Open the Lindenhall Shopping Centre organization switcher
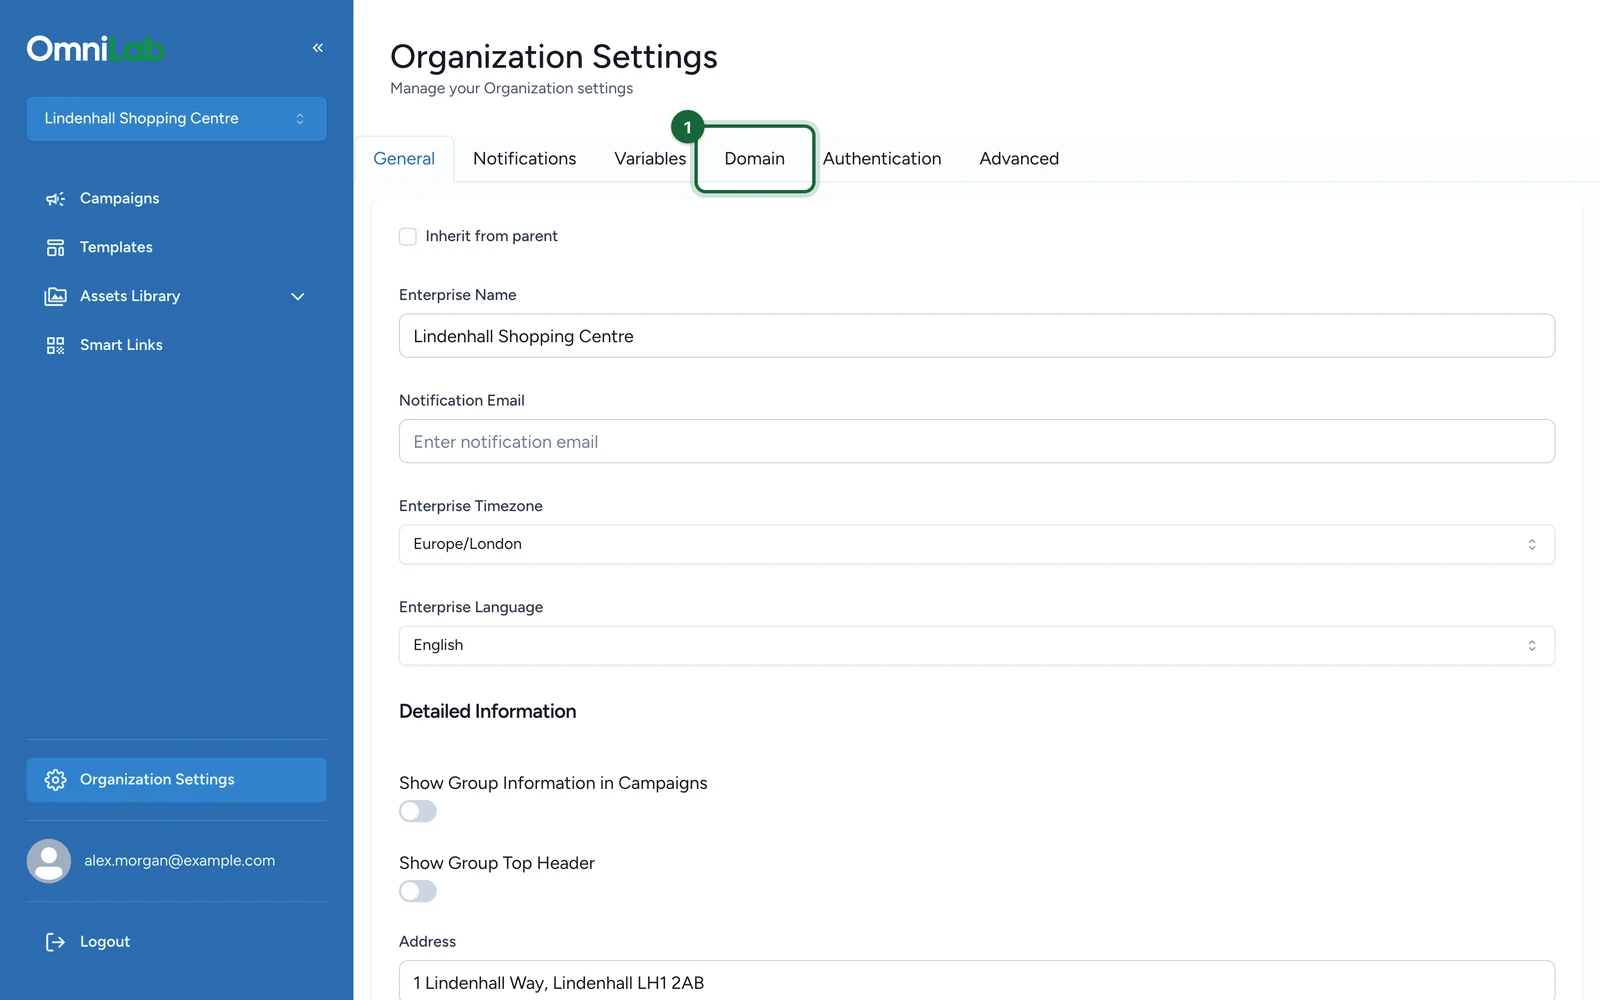Screen dimensions: 1600x1000 pos(176,119)
